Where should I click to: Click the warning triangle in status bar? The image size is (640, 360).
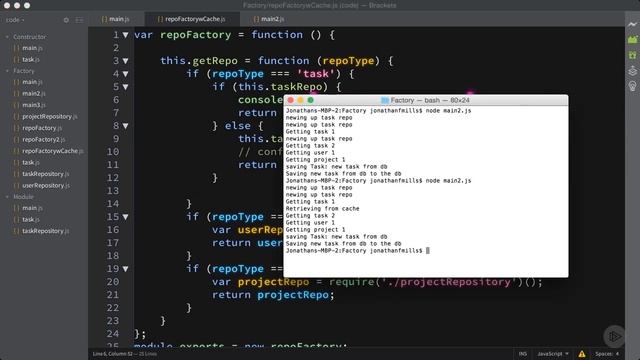[582, 354]
